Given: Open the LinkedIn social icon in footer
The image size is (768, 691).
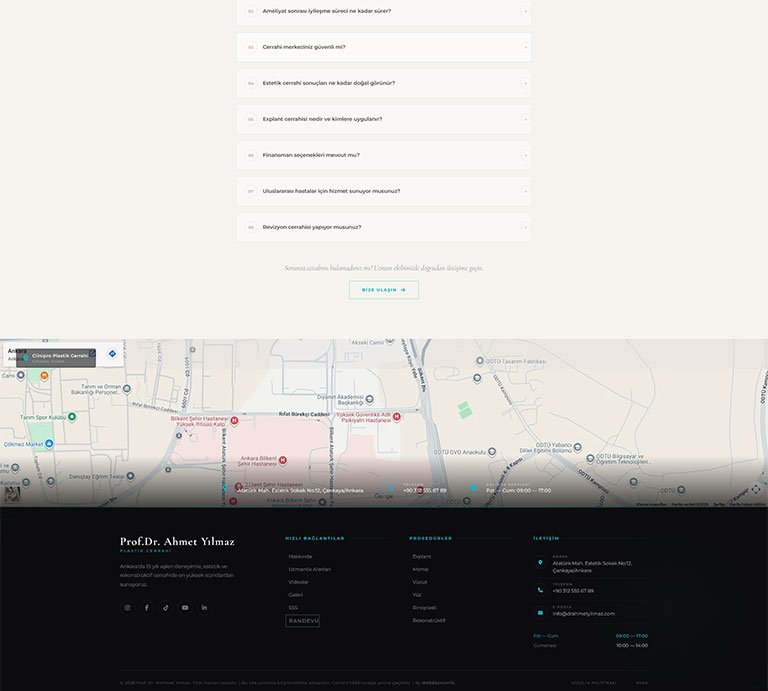Looking at the screenshot, I should tap(204, 608).
